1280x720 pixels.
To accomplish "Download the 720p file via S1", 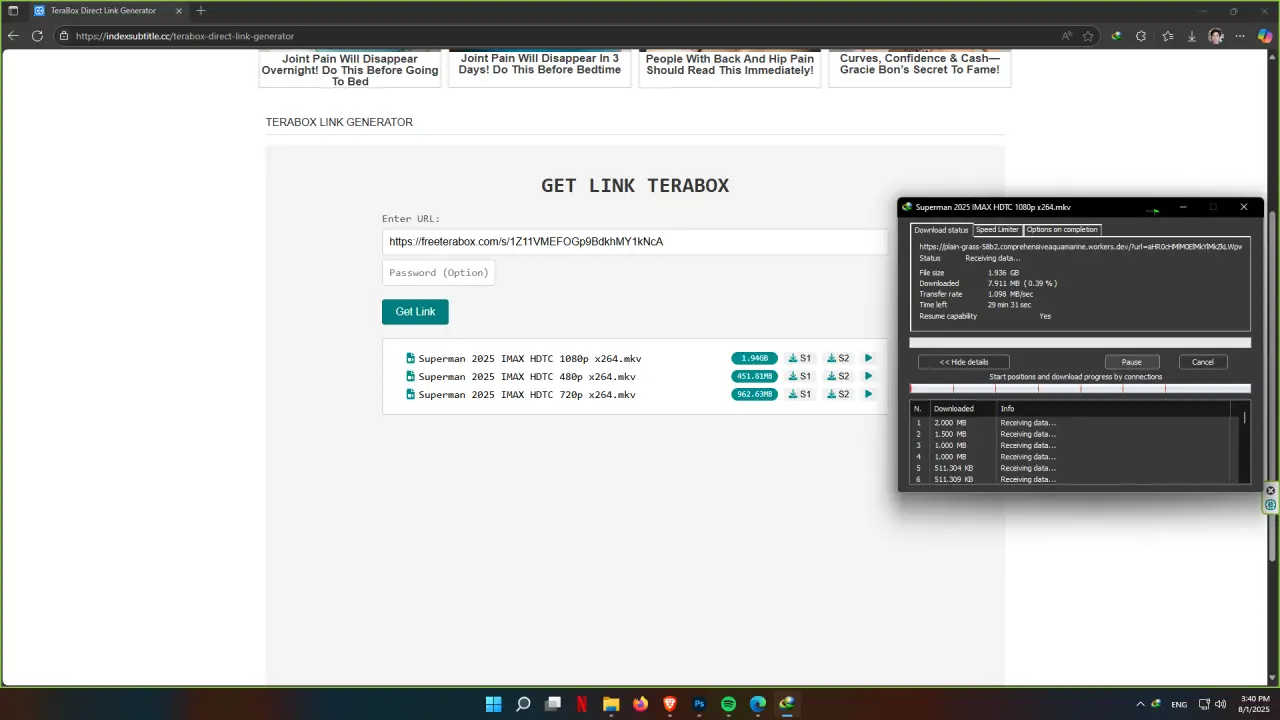I will [x=800, y=394].
